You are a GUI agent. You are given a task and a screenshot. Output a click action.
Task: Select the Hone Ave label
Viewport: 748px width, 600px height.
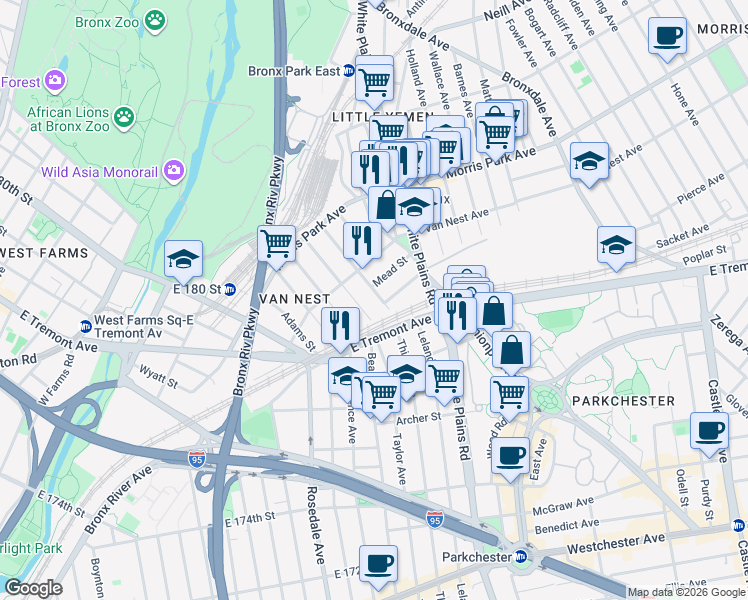(x=685, y=104)
